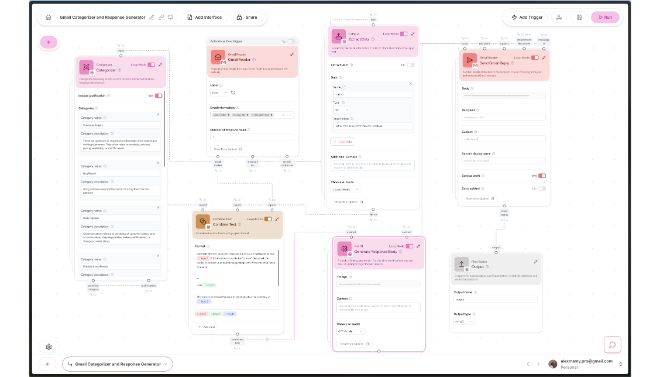Open the Email information multi-select dropdown
Image resolution: width=660 pixels, height=377 pixels.
coord(252,115)
